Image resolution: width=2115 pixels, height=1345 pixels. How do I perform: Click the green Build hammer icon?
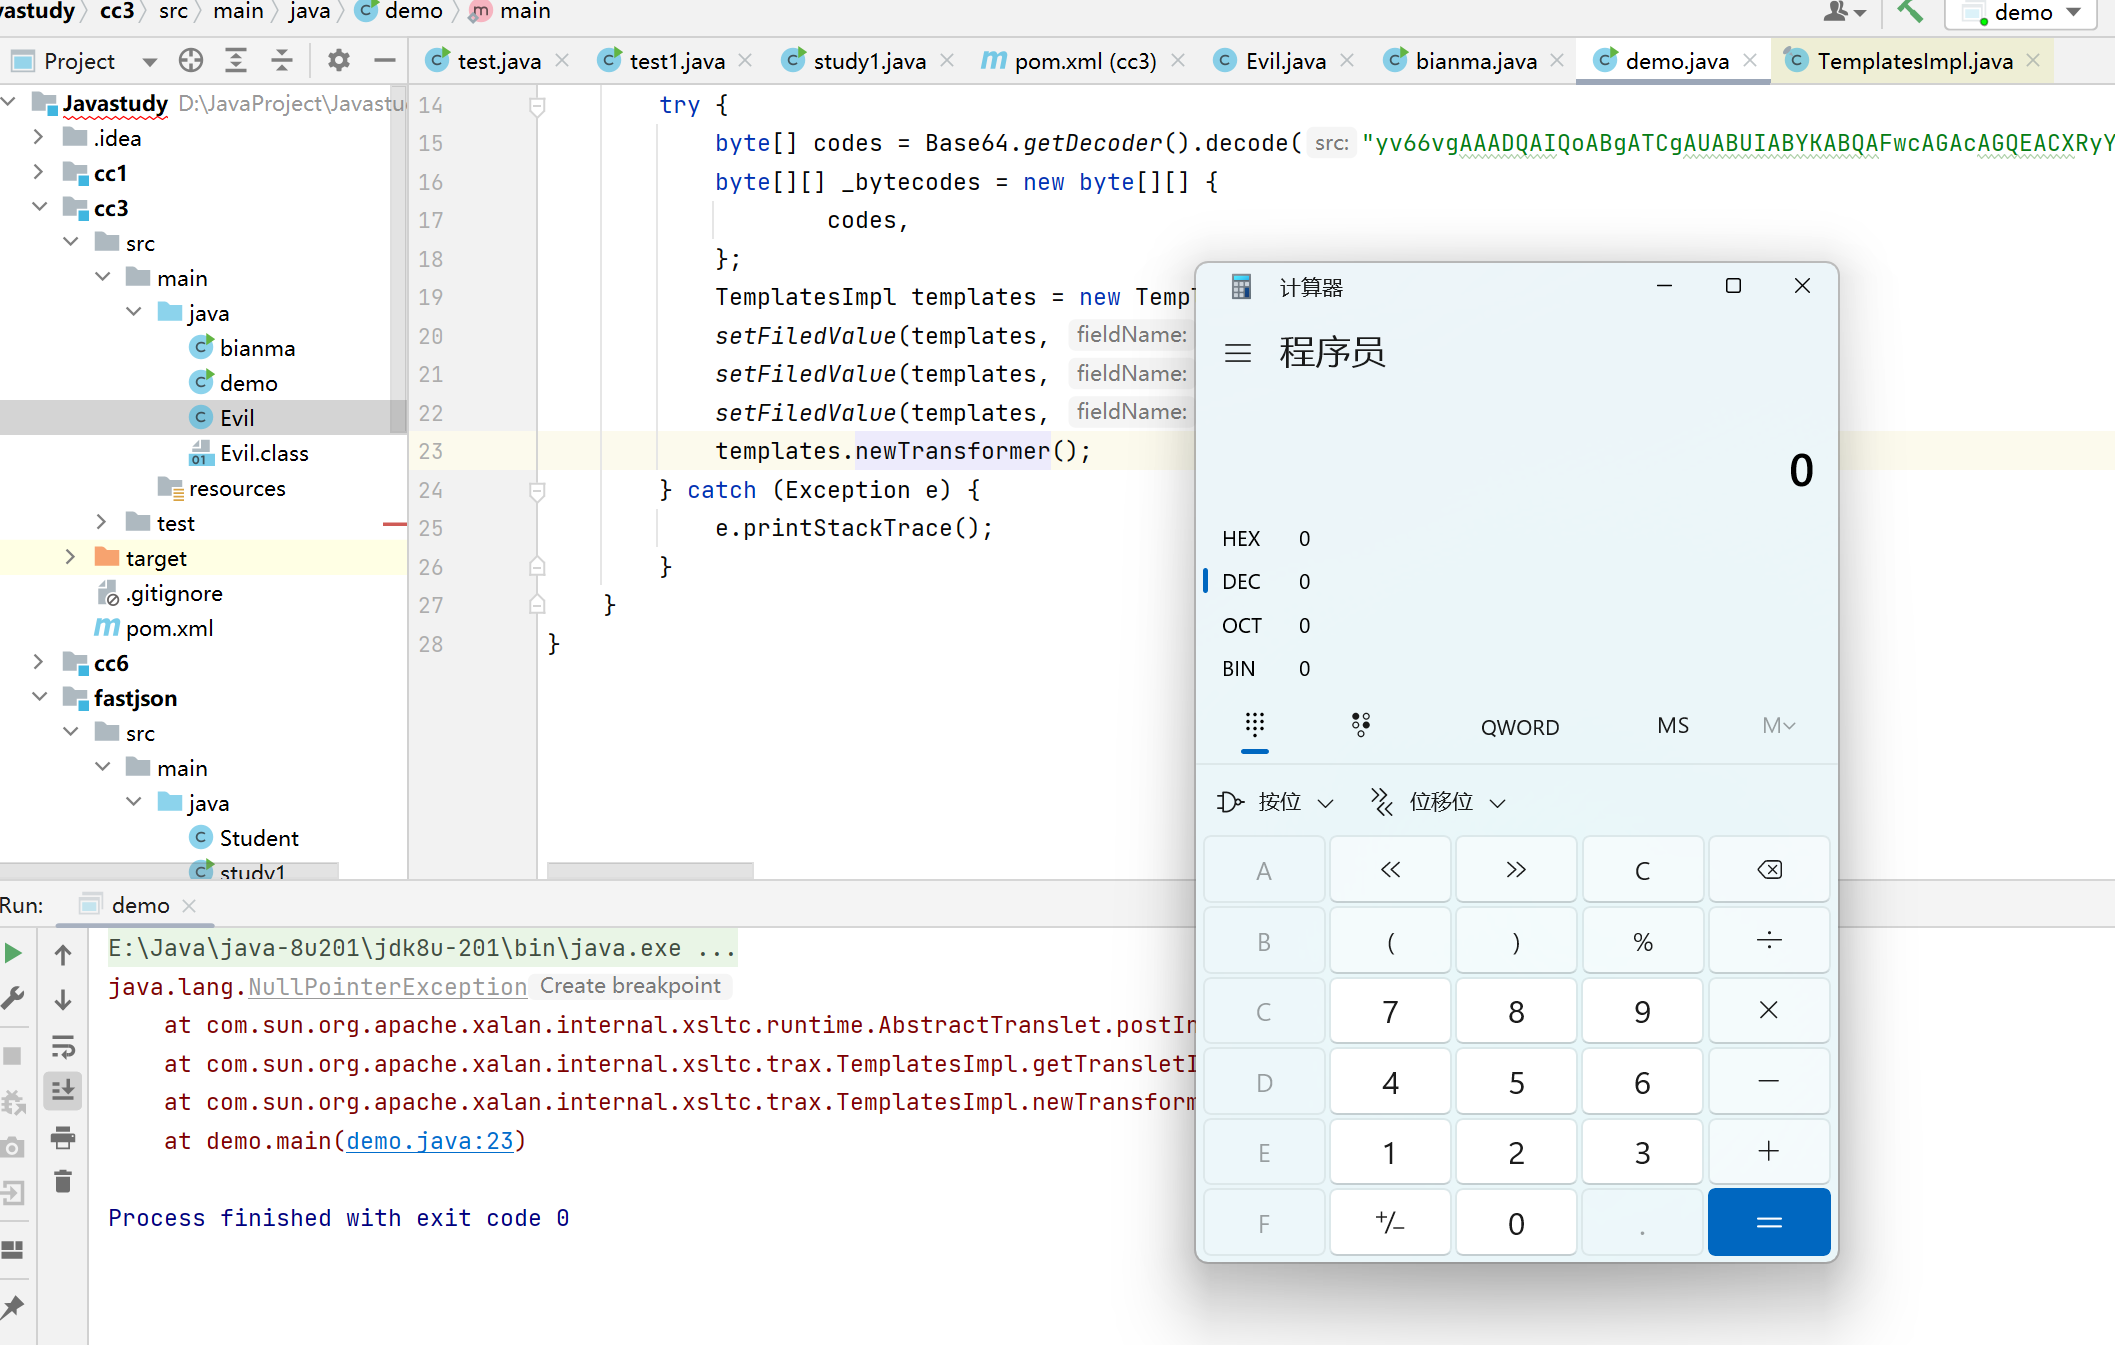[1910, 12]
